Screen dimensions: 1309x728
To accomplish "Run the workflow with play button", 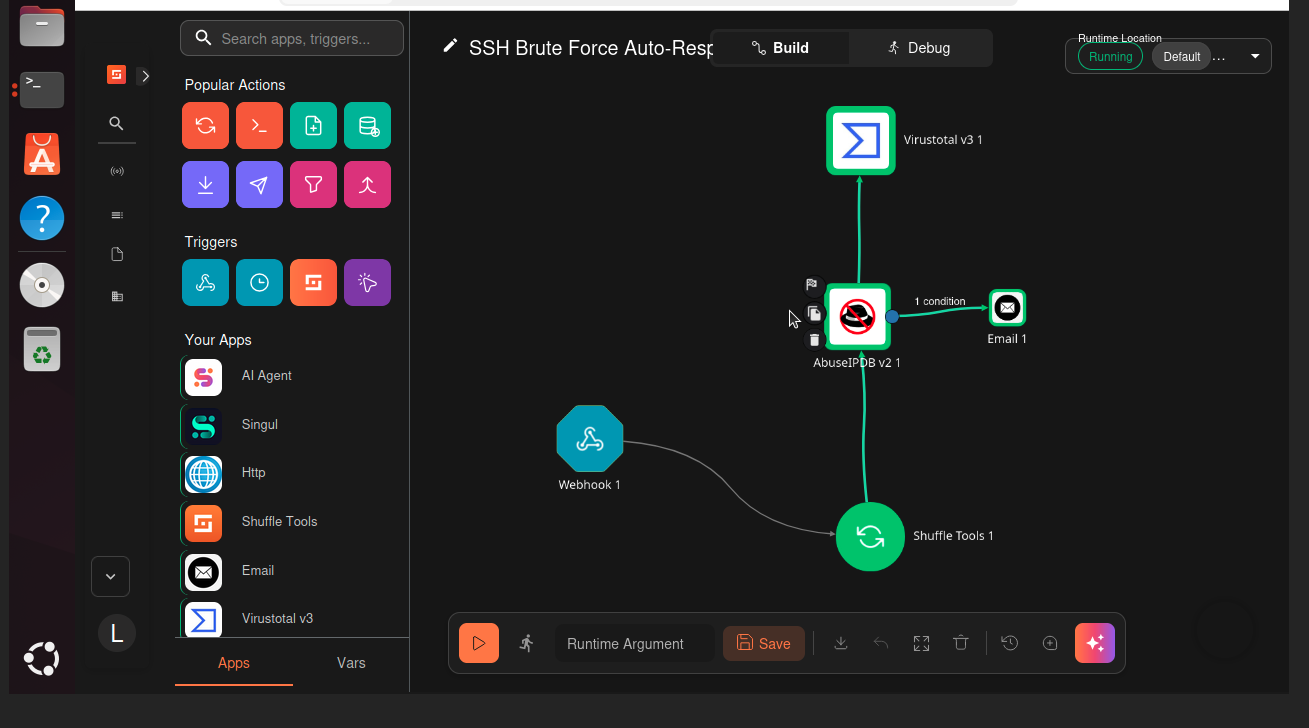I will pos(479,643).
